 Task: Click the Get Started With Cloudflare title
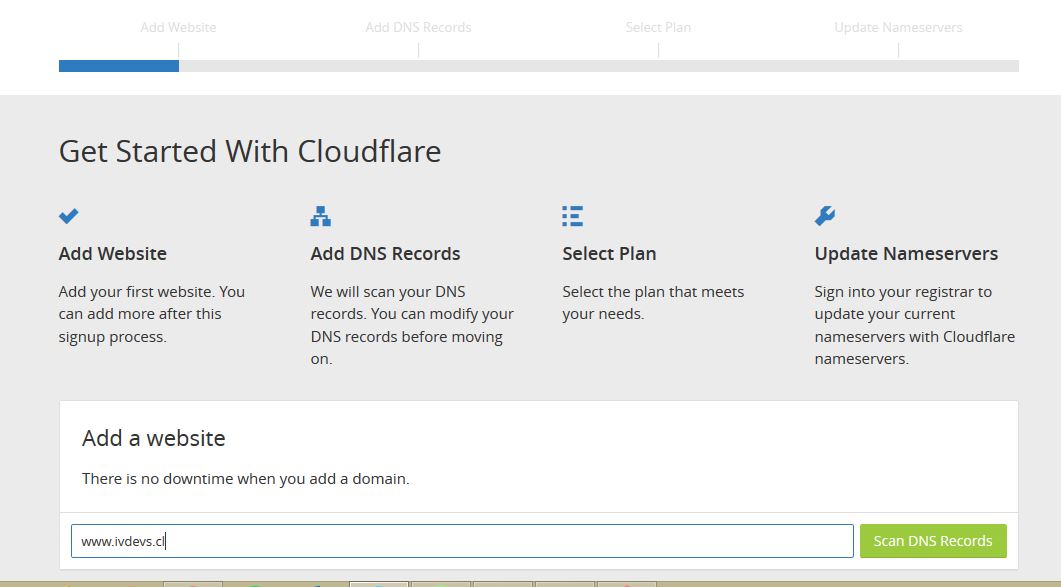[x=250, y=151]
